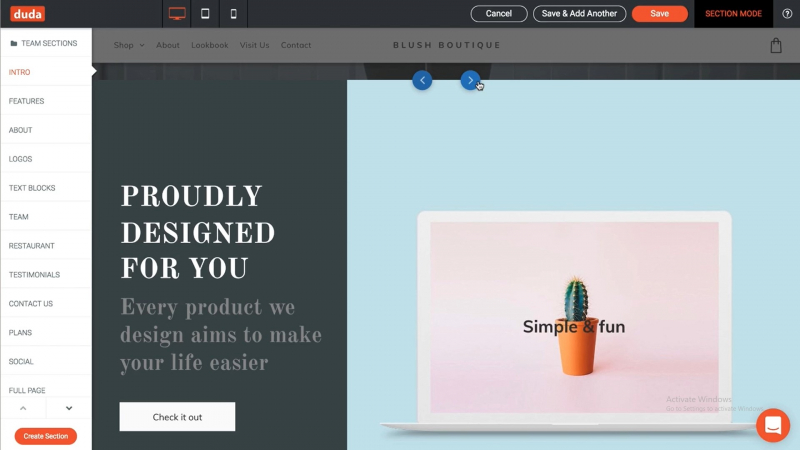Click the Create Section button

click(45, 436)
